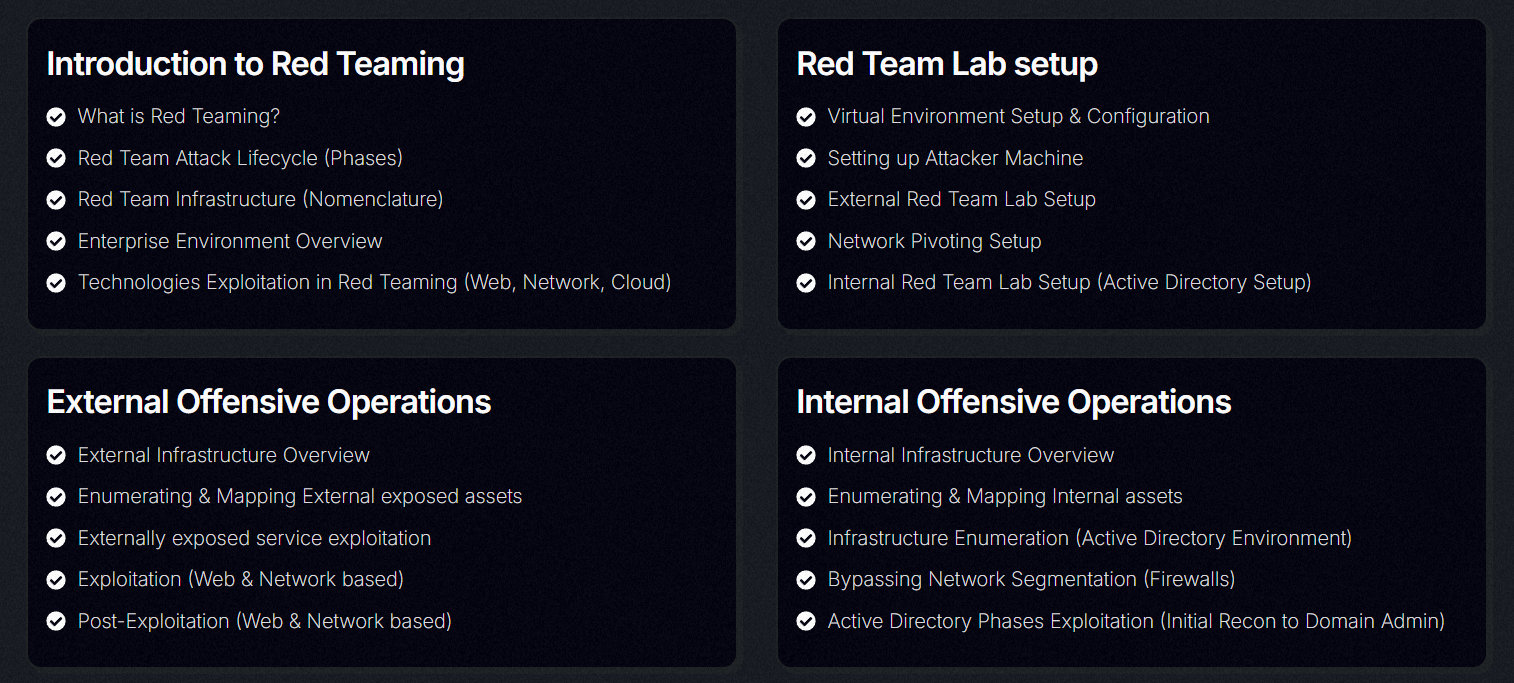Open Virtual Environment Setup & Configuration
The width and height of the screenshot is (1514, 683).
[1018, 116]
